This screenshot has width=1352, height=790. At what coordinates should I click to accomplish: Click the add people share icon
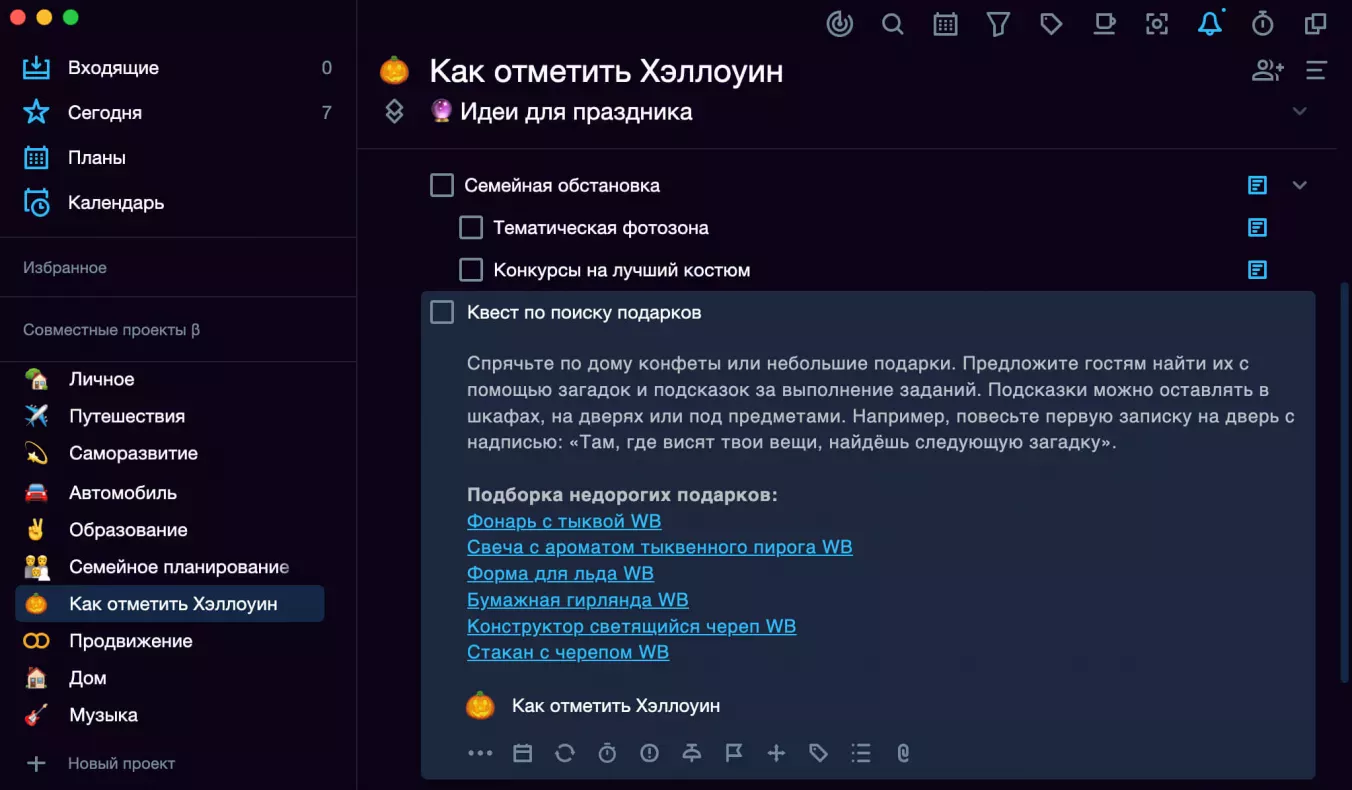1267,70
